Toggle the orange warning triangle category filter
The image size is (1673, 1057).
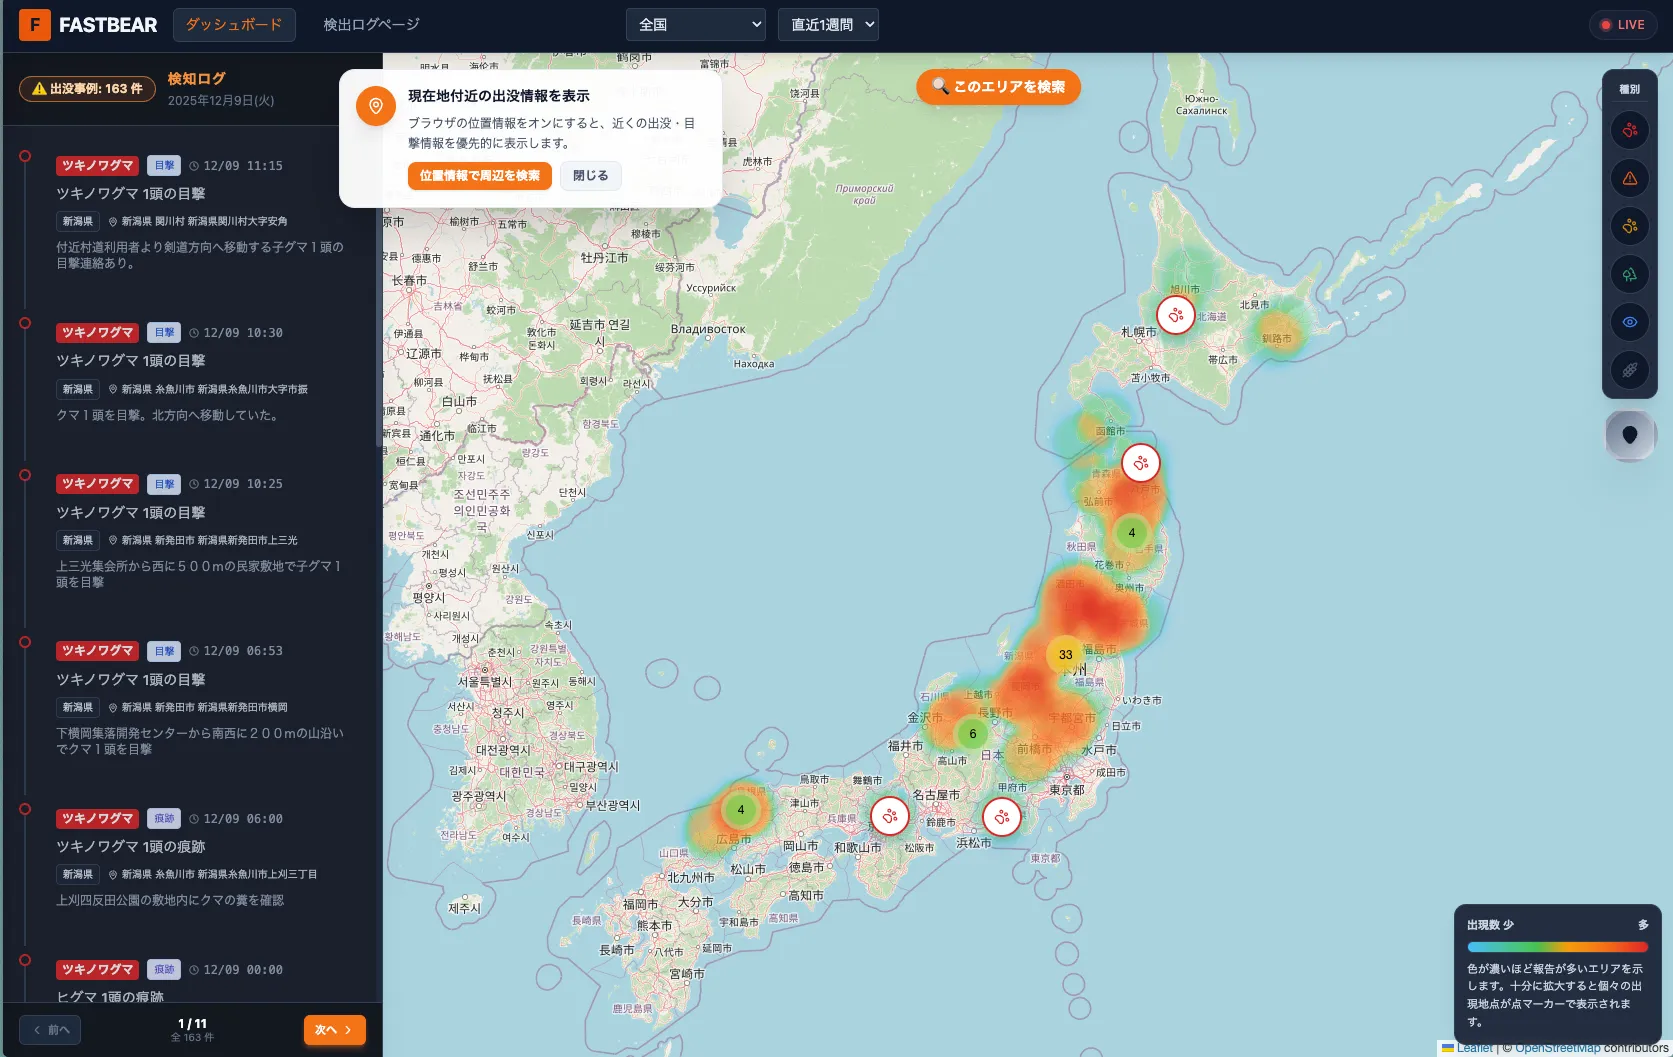coord(1630,178)
